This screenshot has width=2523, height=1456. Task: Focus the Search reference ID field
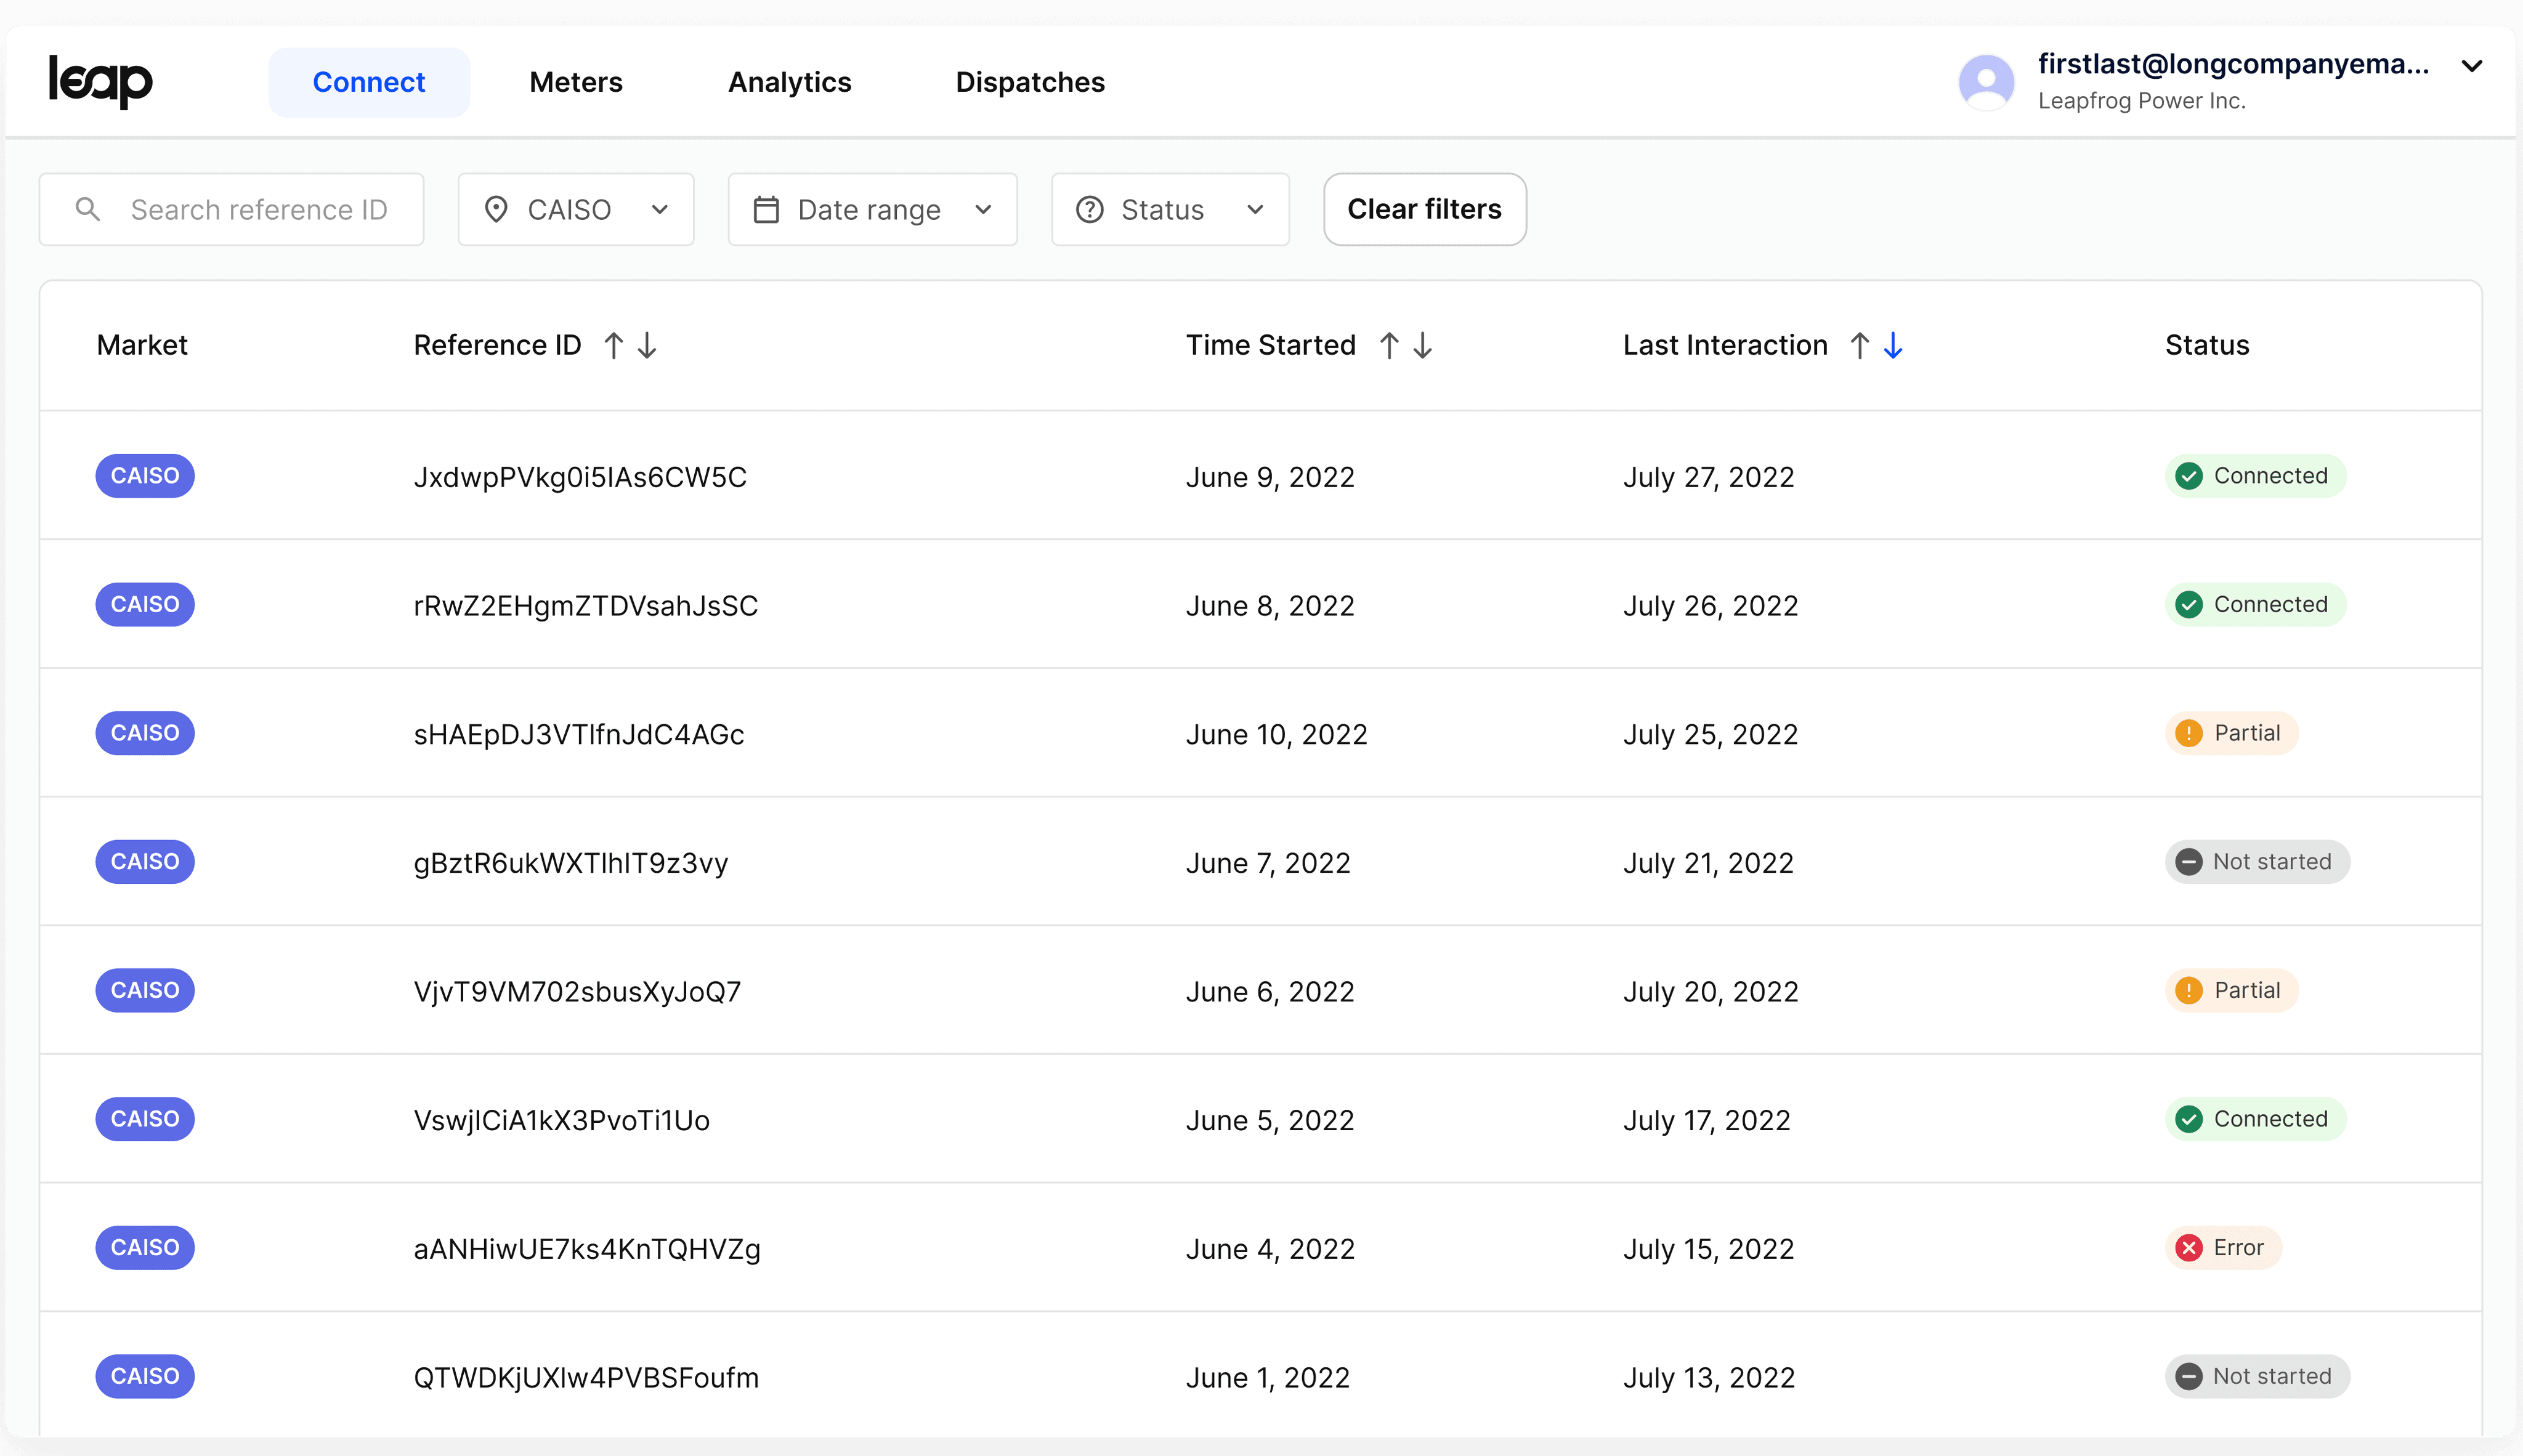click(258, 209)
